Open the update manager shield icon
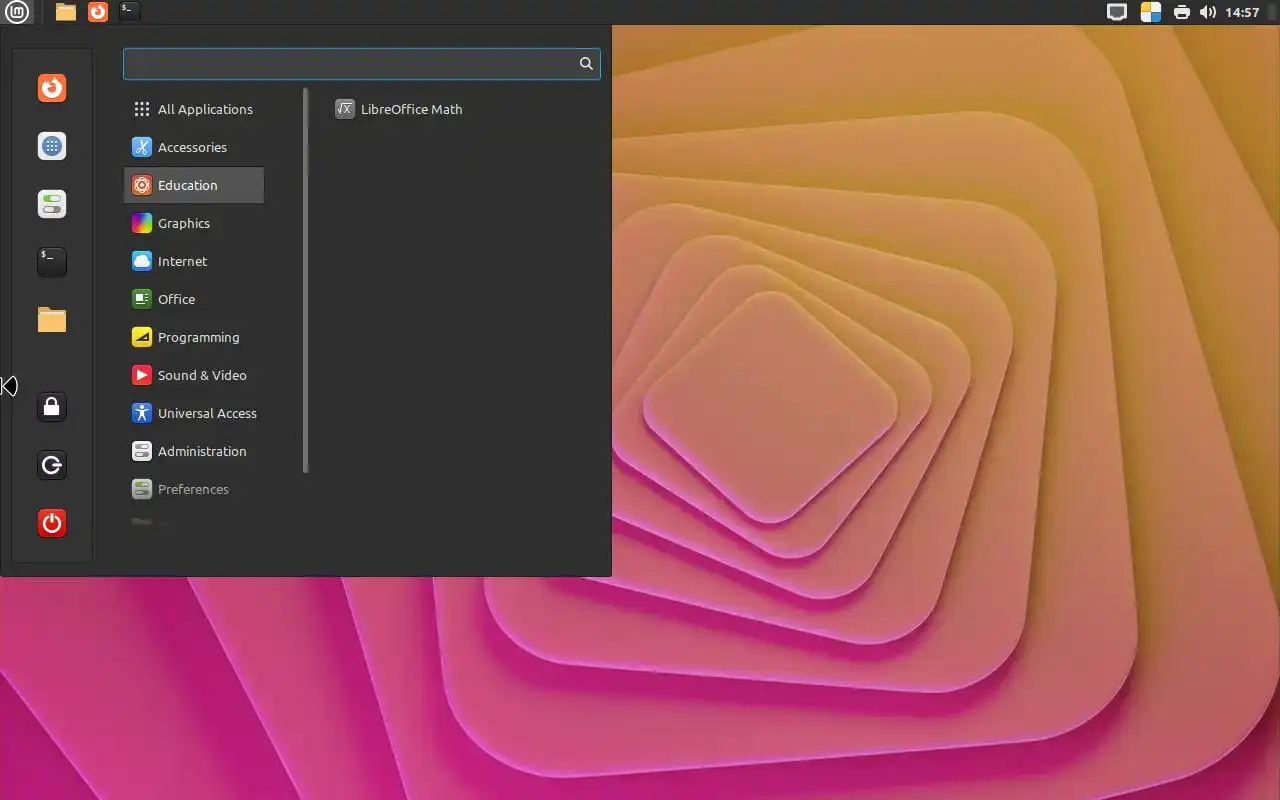 pyautogui.click(x=1151, y=12)
